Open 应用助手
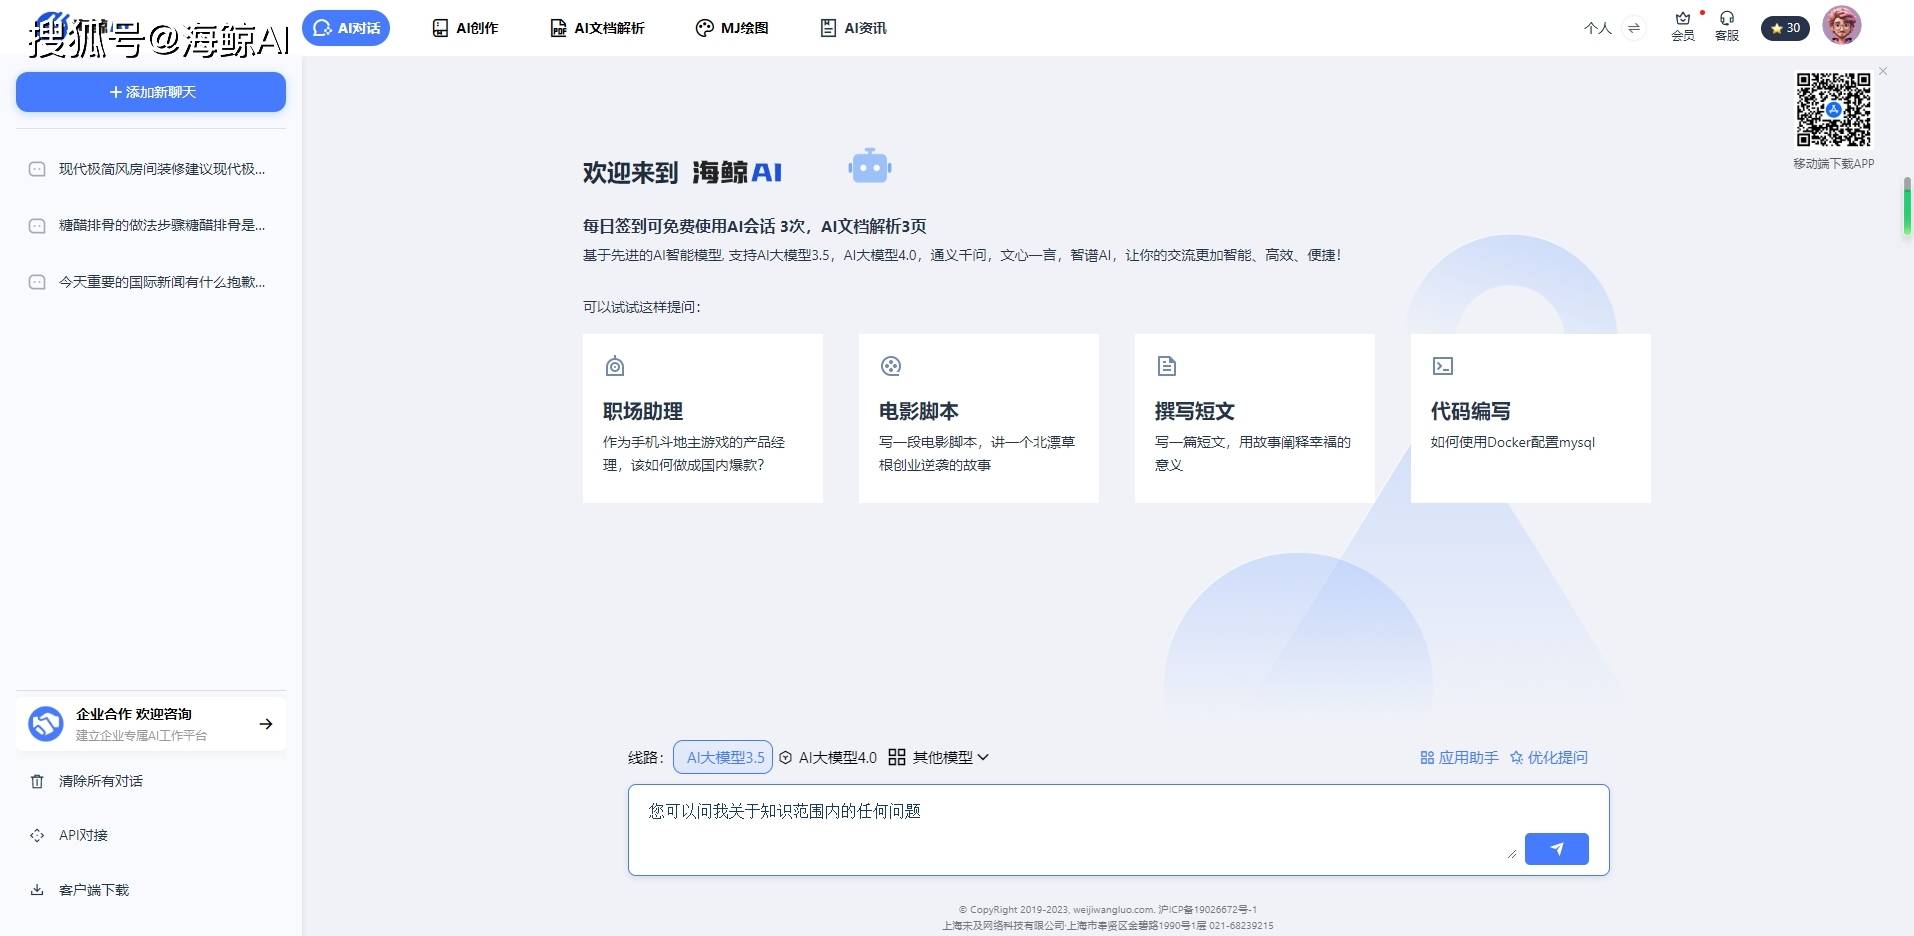This screenshot has width=1914, height=936. click(1459, 757)
